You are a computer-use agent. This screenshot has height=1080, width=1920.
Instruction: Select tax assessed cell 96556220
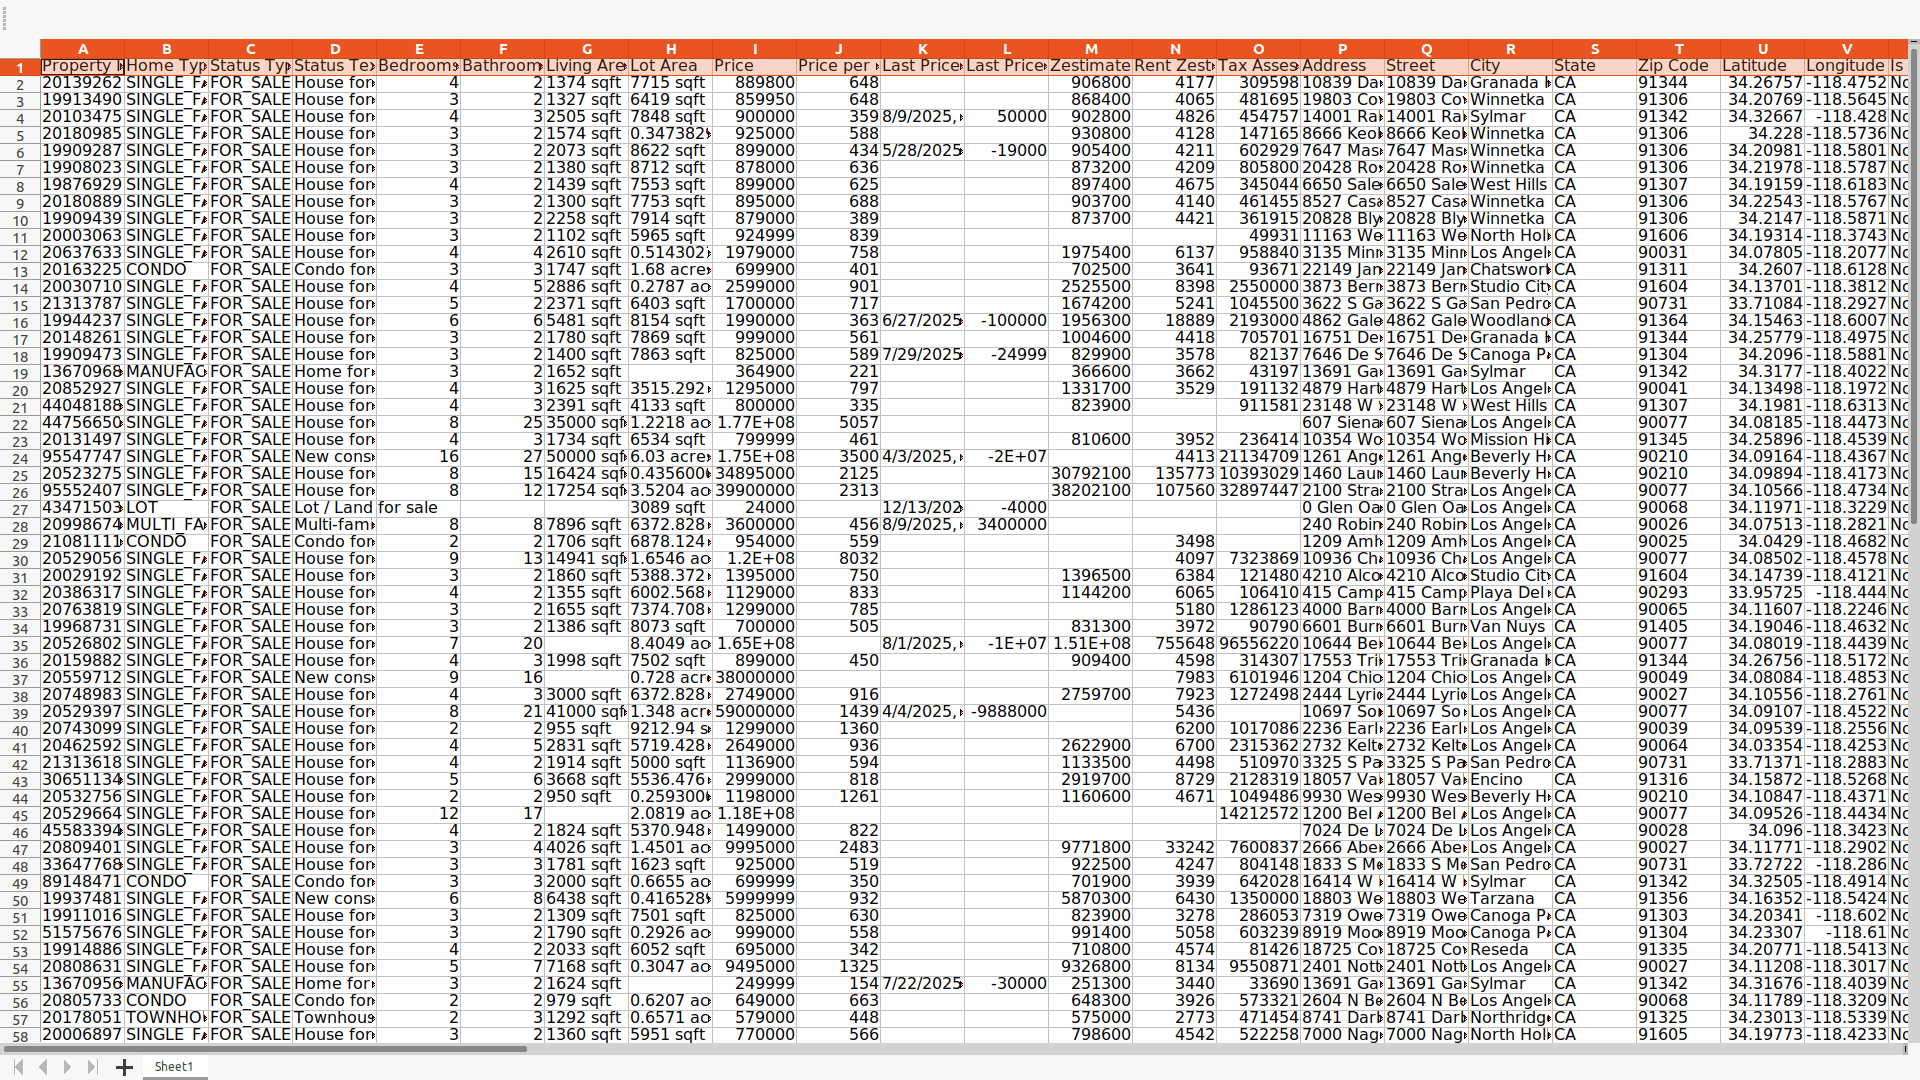(1259, 644)
